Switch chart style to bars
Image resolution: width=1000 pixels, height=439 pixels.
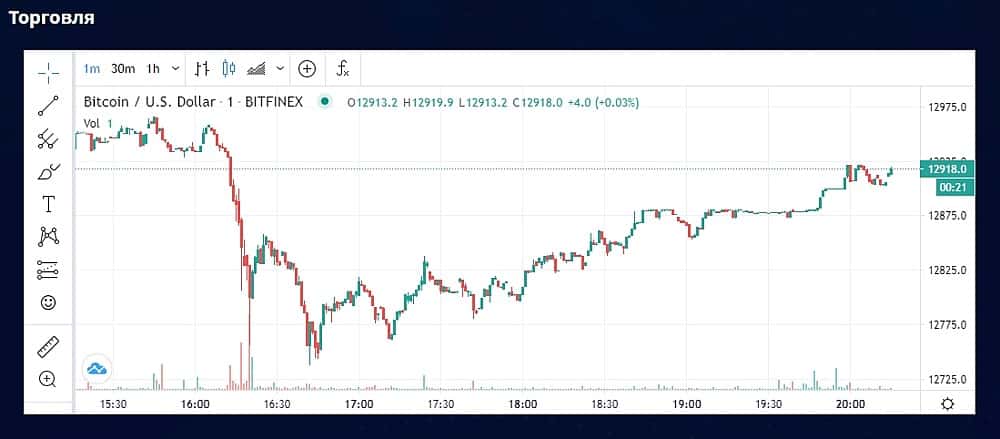pyautogui.click(x=203, y=69)
